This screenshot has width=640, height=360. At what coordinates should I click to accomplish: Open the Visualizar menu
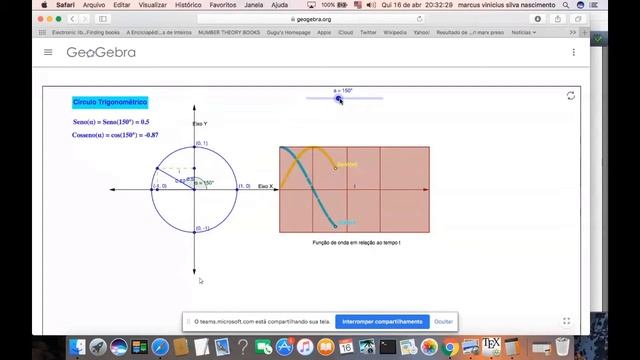153,5
